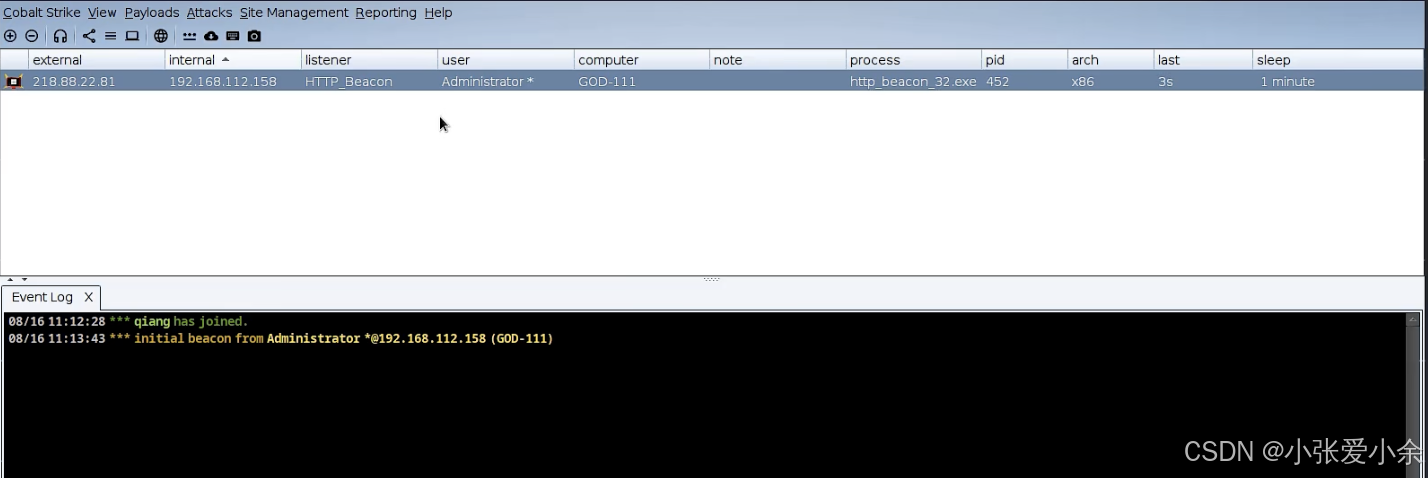Click the connect (plus) toolbar icon
Screen dimensions: 1428x478
(x=10, y=36)
